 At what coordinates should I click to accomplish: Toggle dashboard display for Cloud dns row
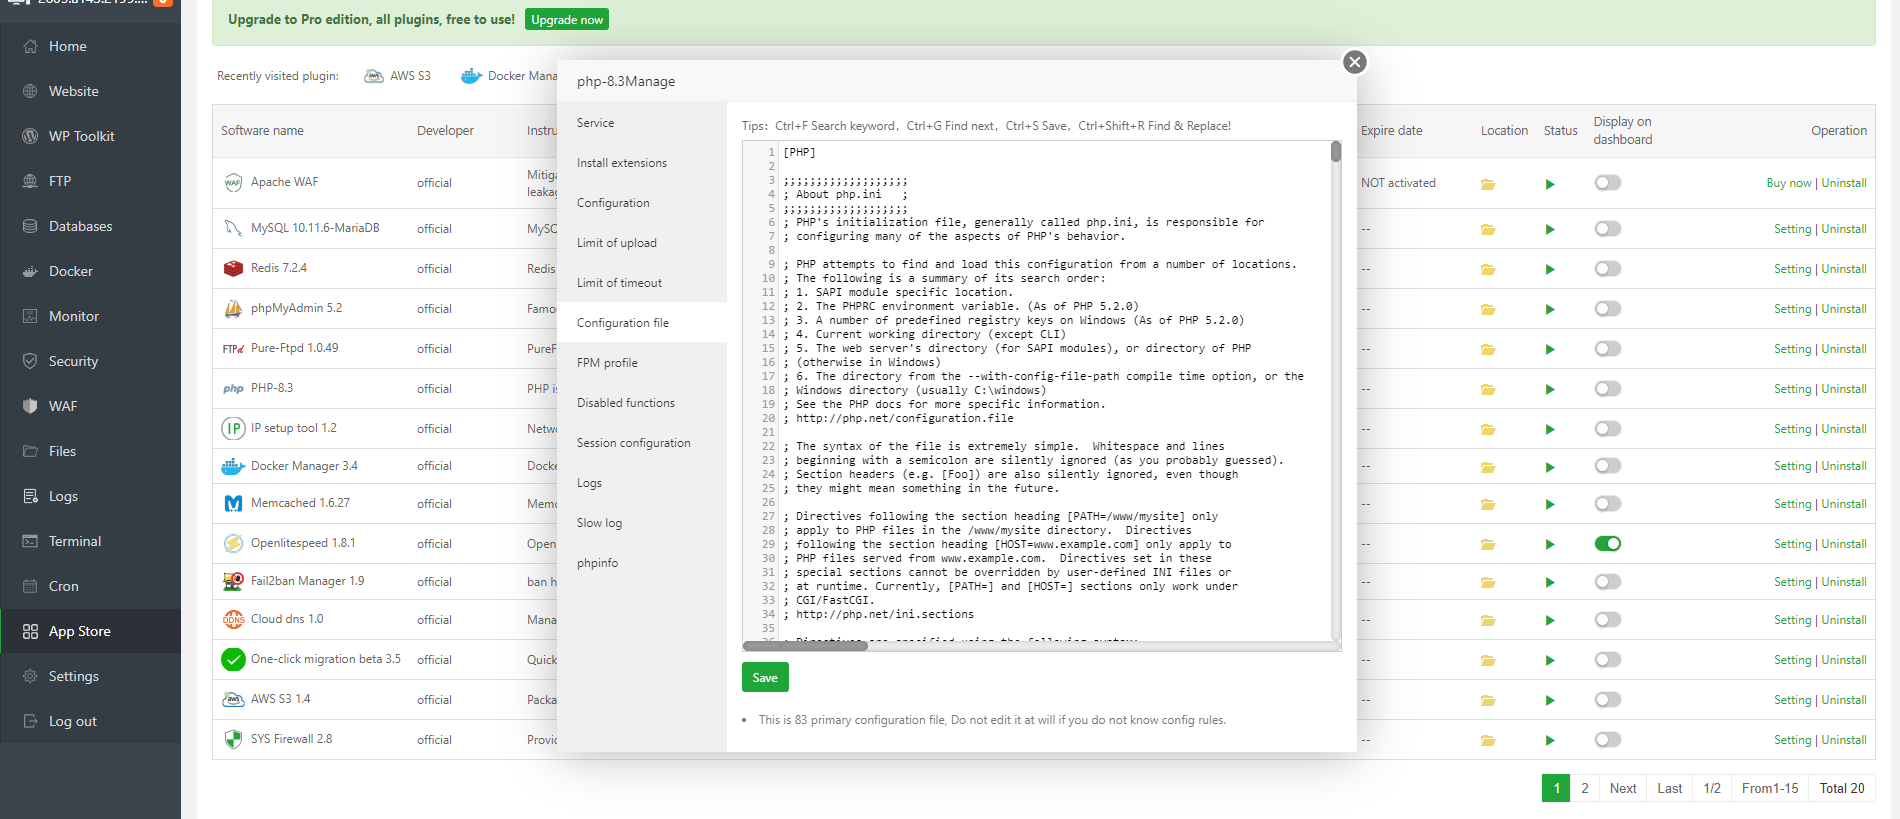point(1608,620)
